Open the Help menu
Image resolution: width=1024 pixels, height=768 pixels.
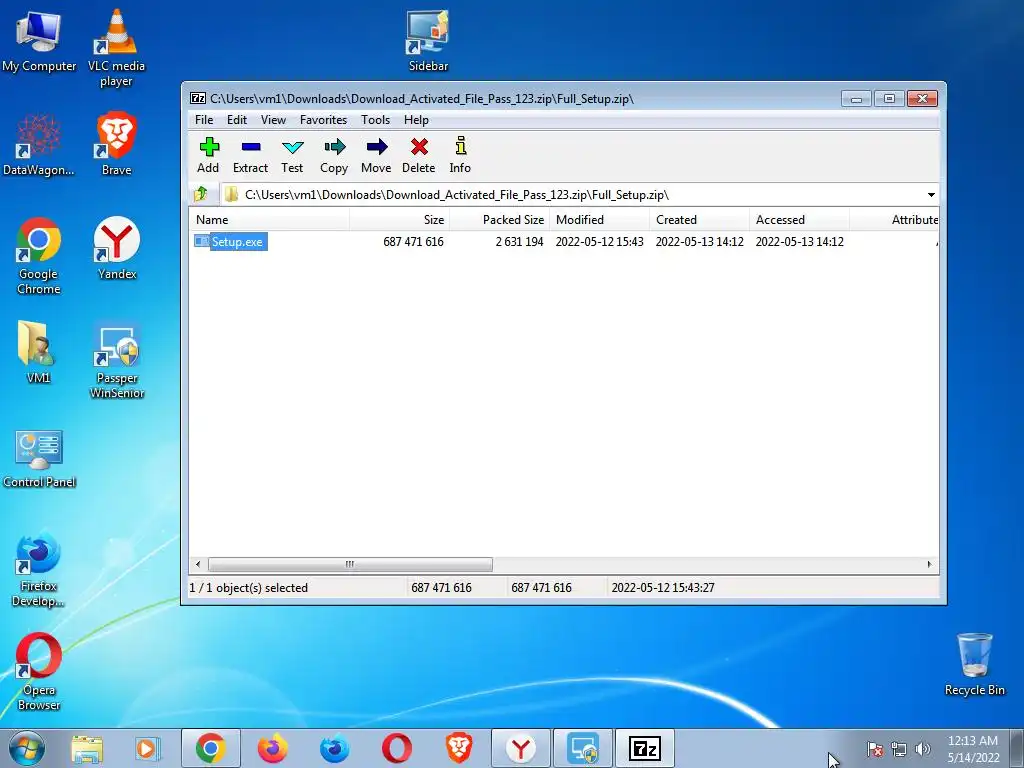[x=416, y=120]
